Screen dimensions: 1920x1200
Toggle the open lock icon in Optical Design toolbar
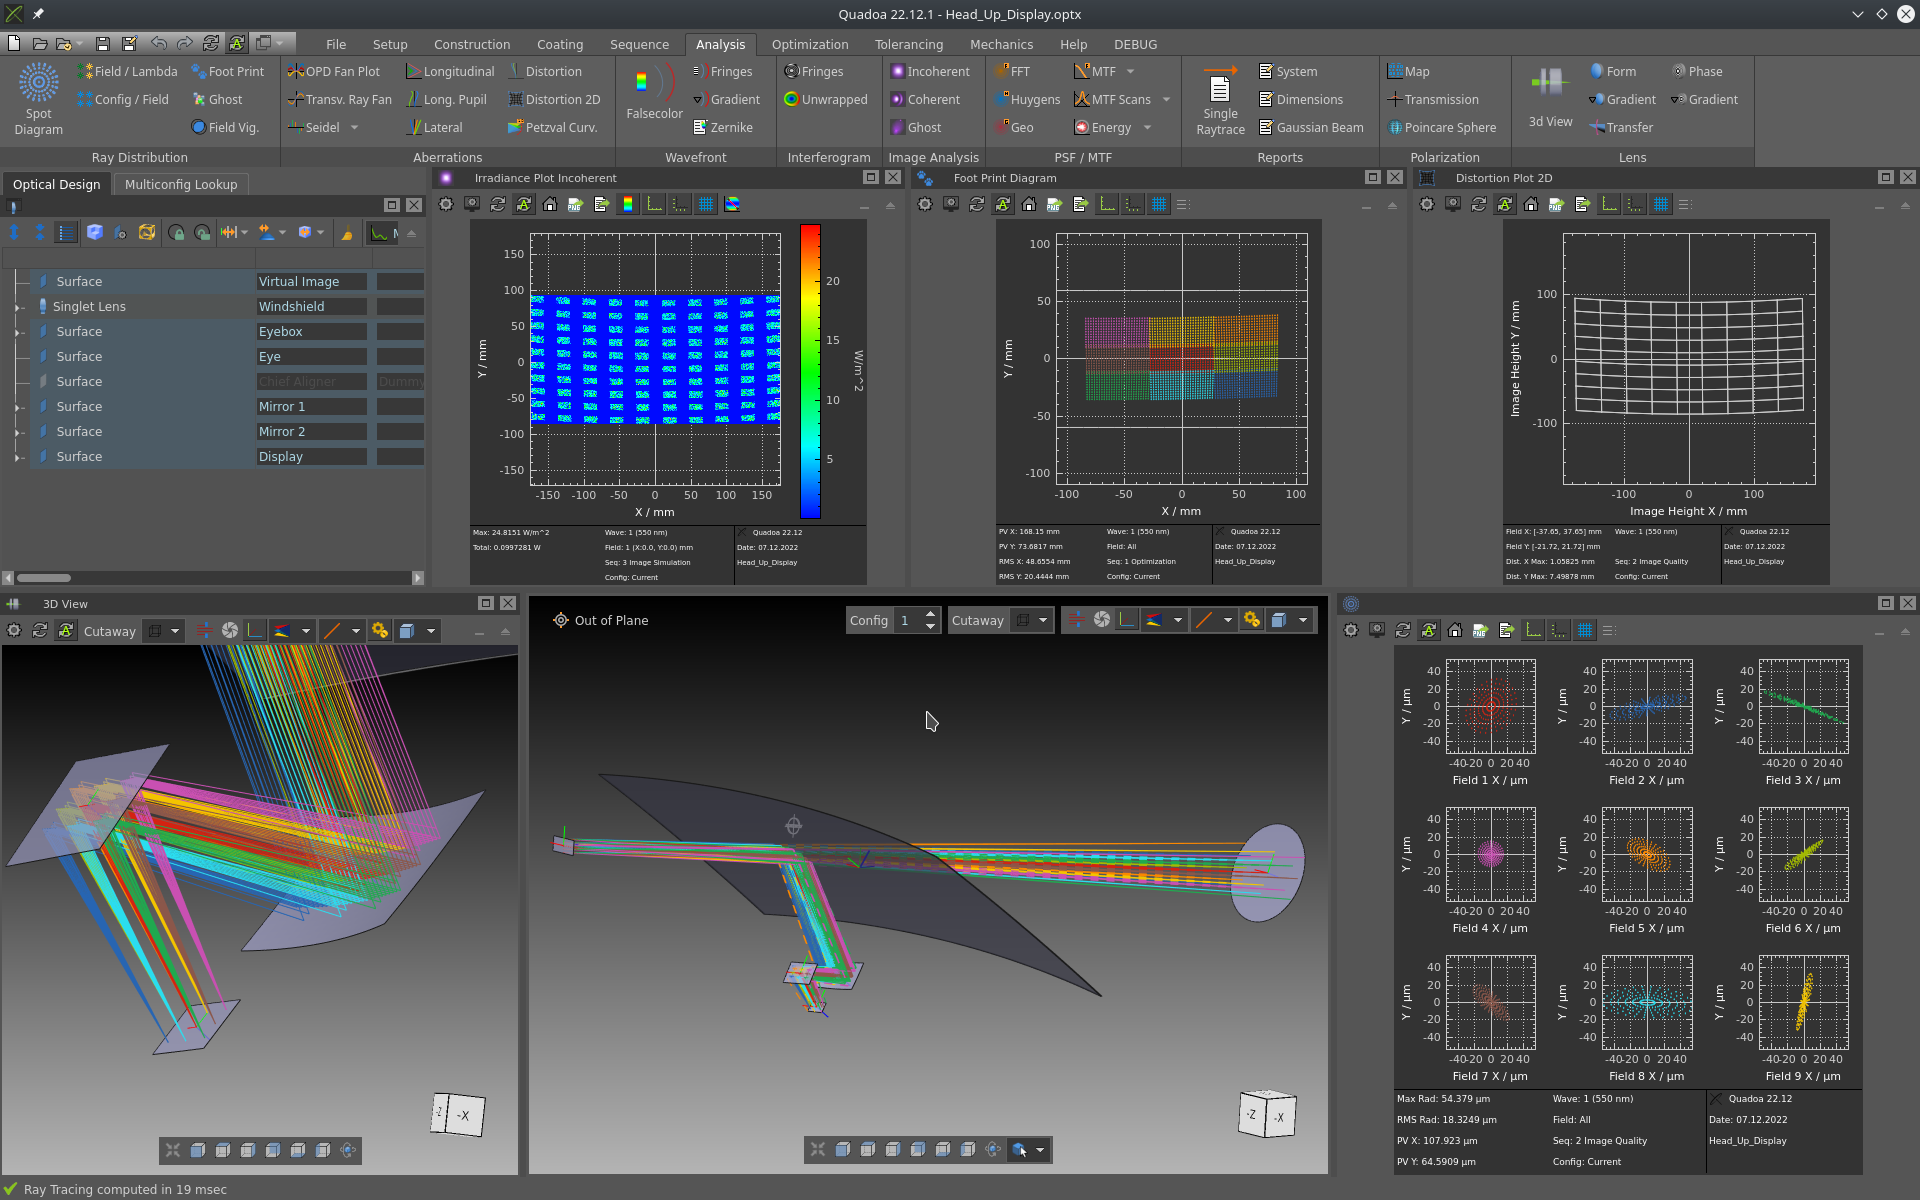202,232
